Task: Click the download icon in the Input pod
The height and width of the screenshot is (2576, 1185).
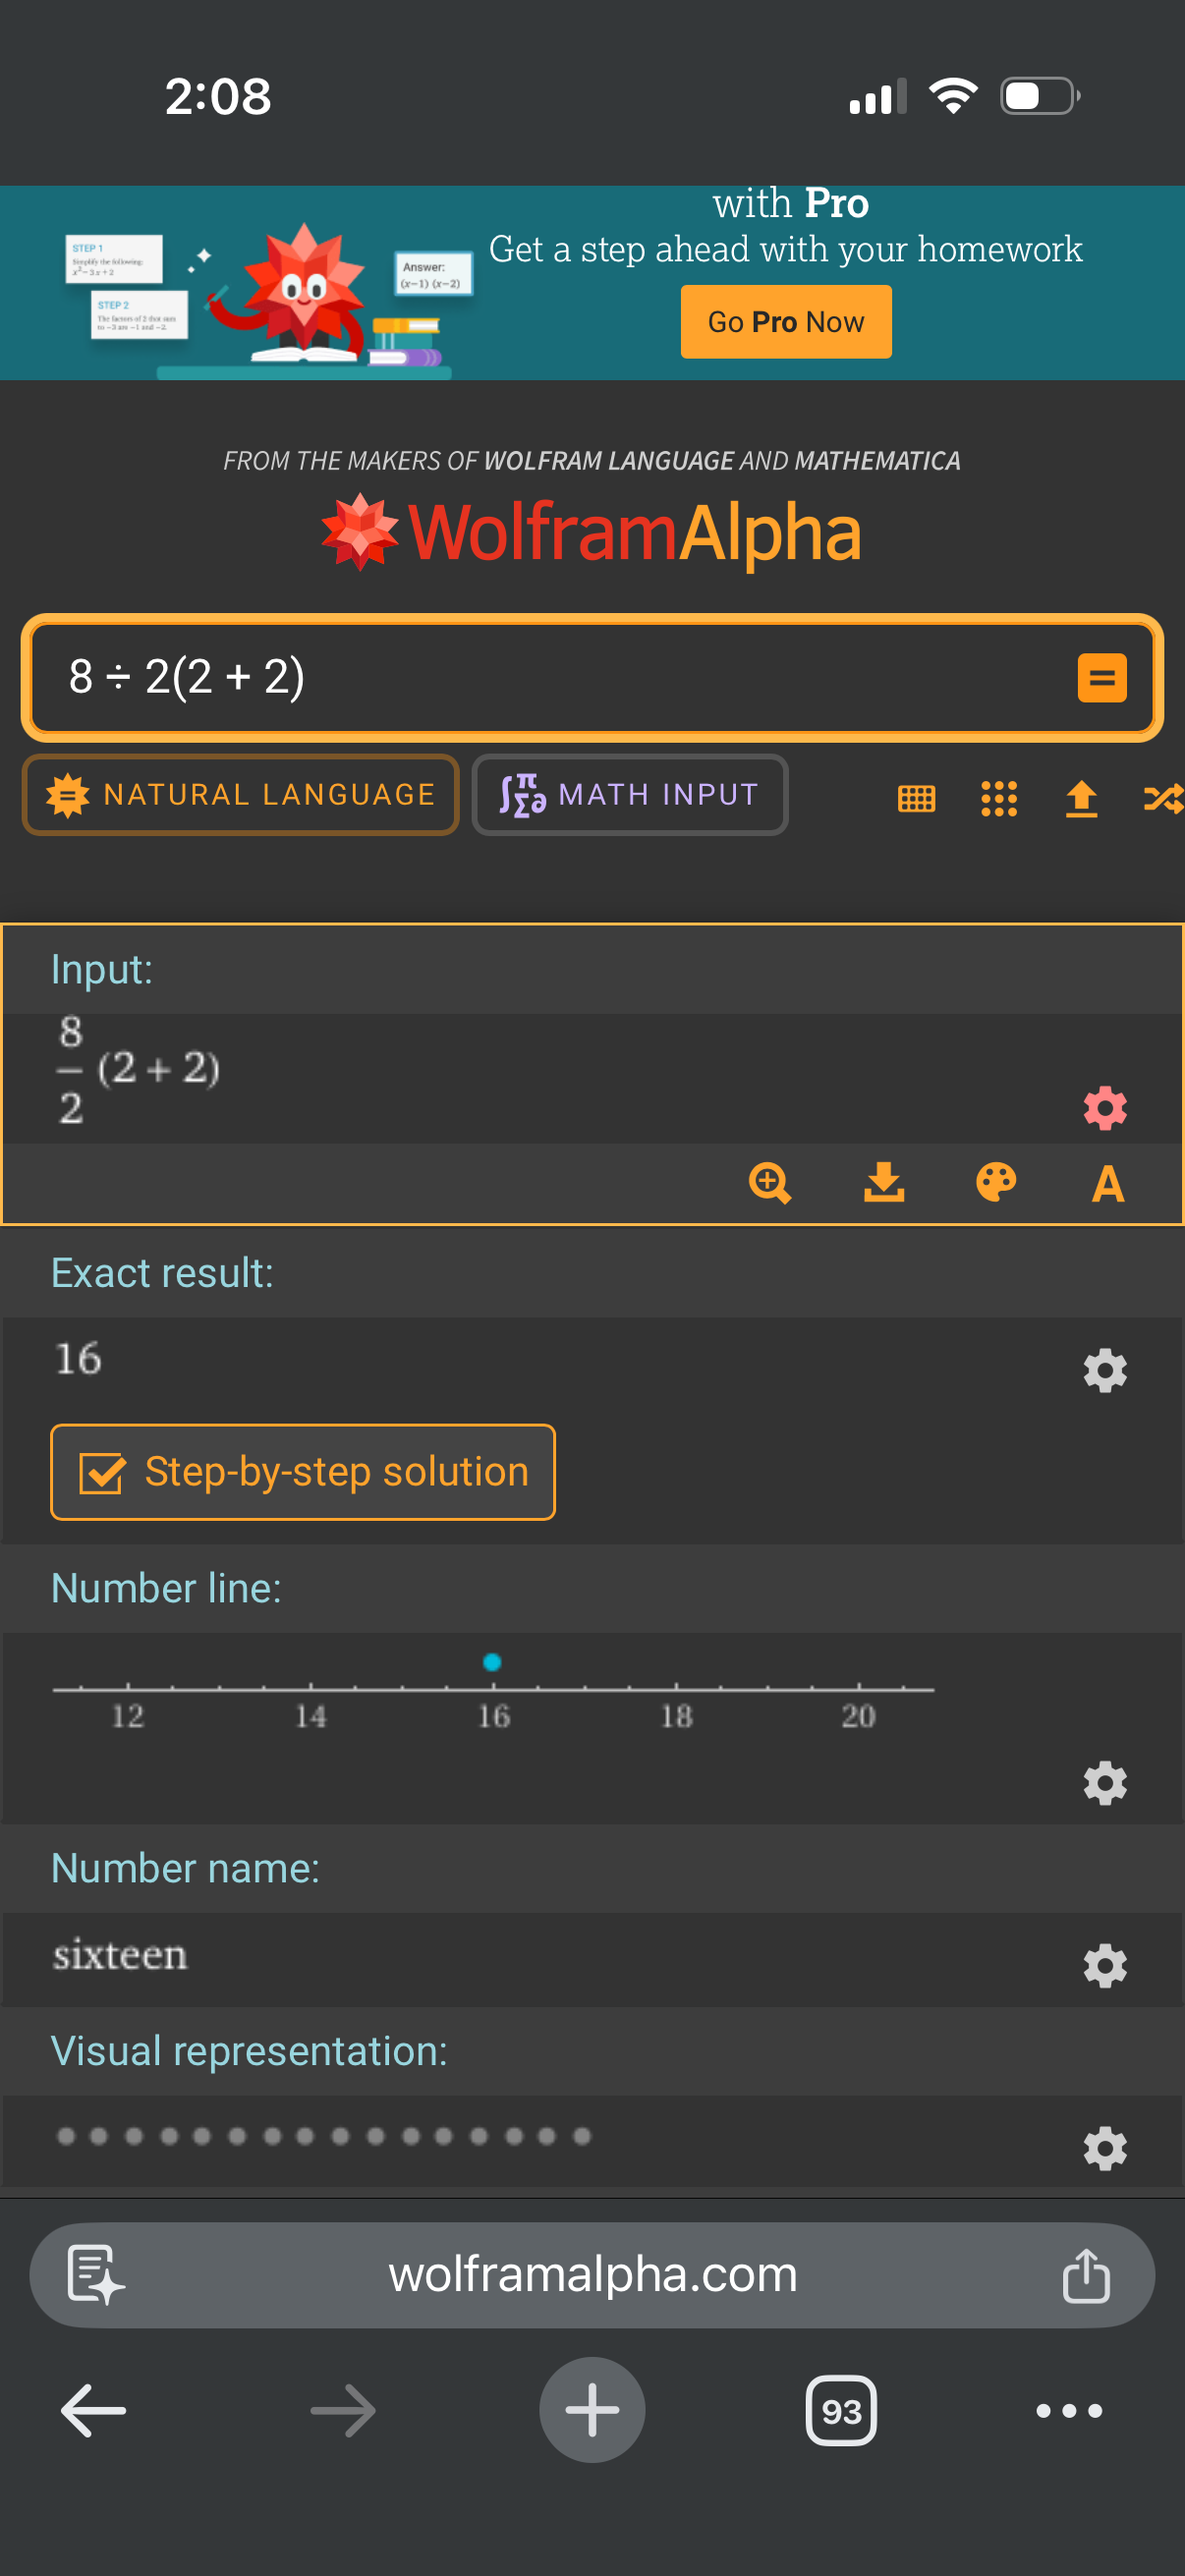Action: (x=883, y=1182)
